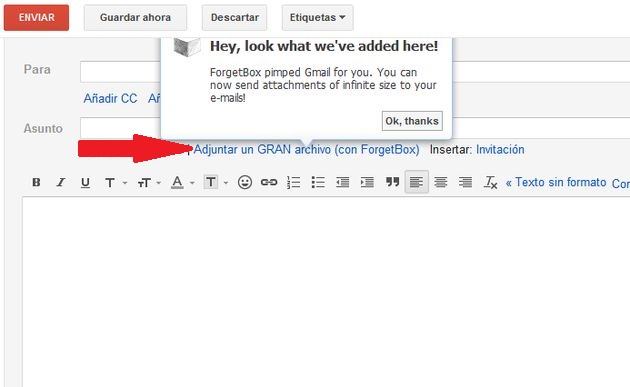Click the Añadir CC link

point(110,98)
